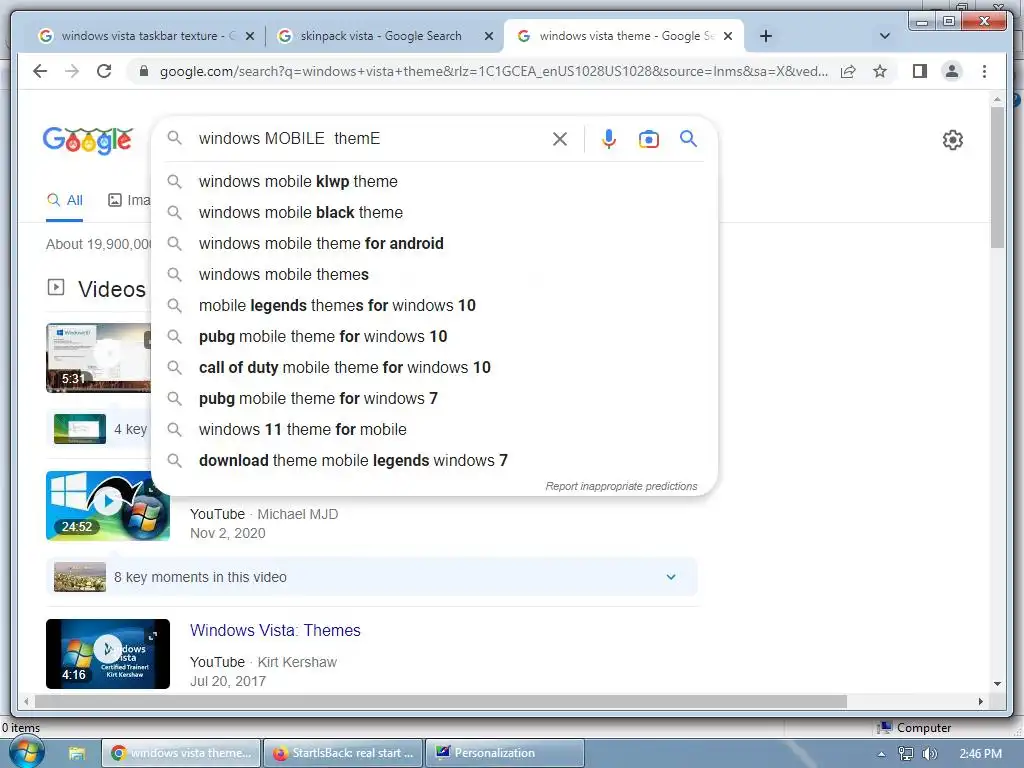Viewport: 1024px width, 768px height.
Task: Submit search with the blue magnifier icon
Action: 688,138
